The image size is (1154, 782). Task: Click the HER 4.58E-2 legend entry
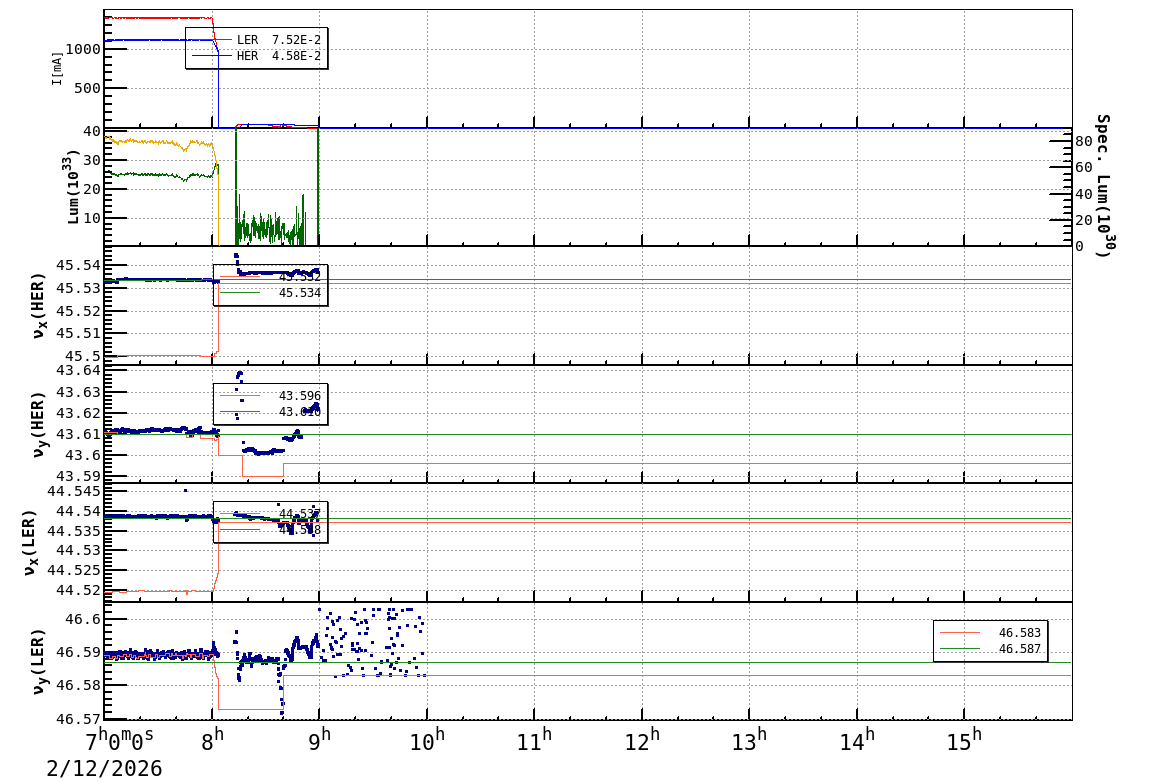pos(278,56)
